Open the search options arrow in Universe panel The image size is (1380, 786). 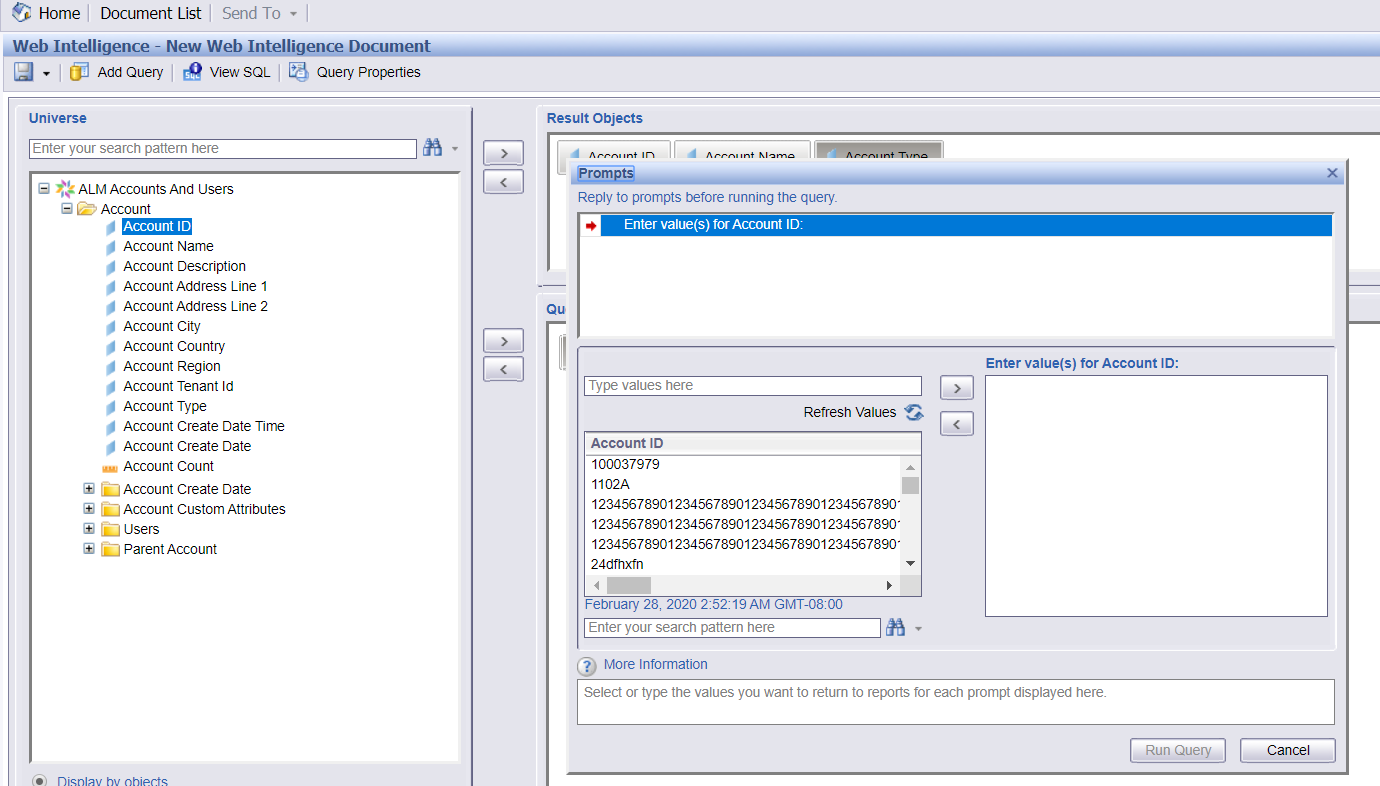click(x=455, y=149)
